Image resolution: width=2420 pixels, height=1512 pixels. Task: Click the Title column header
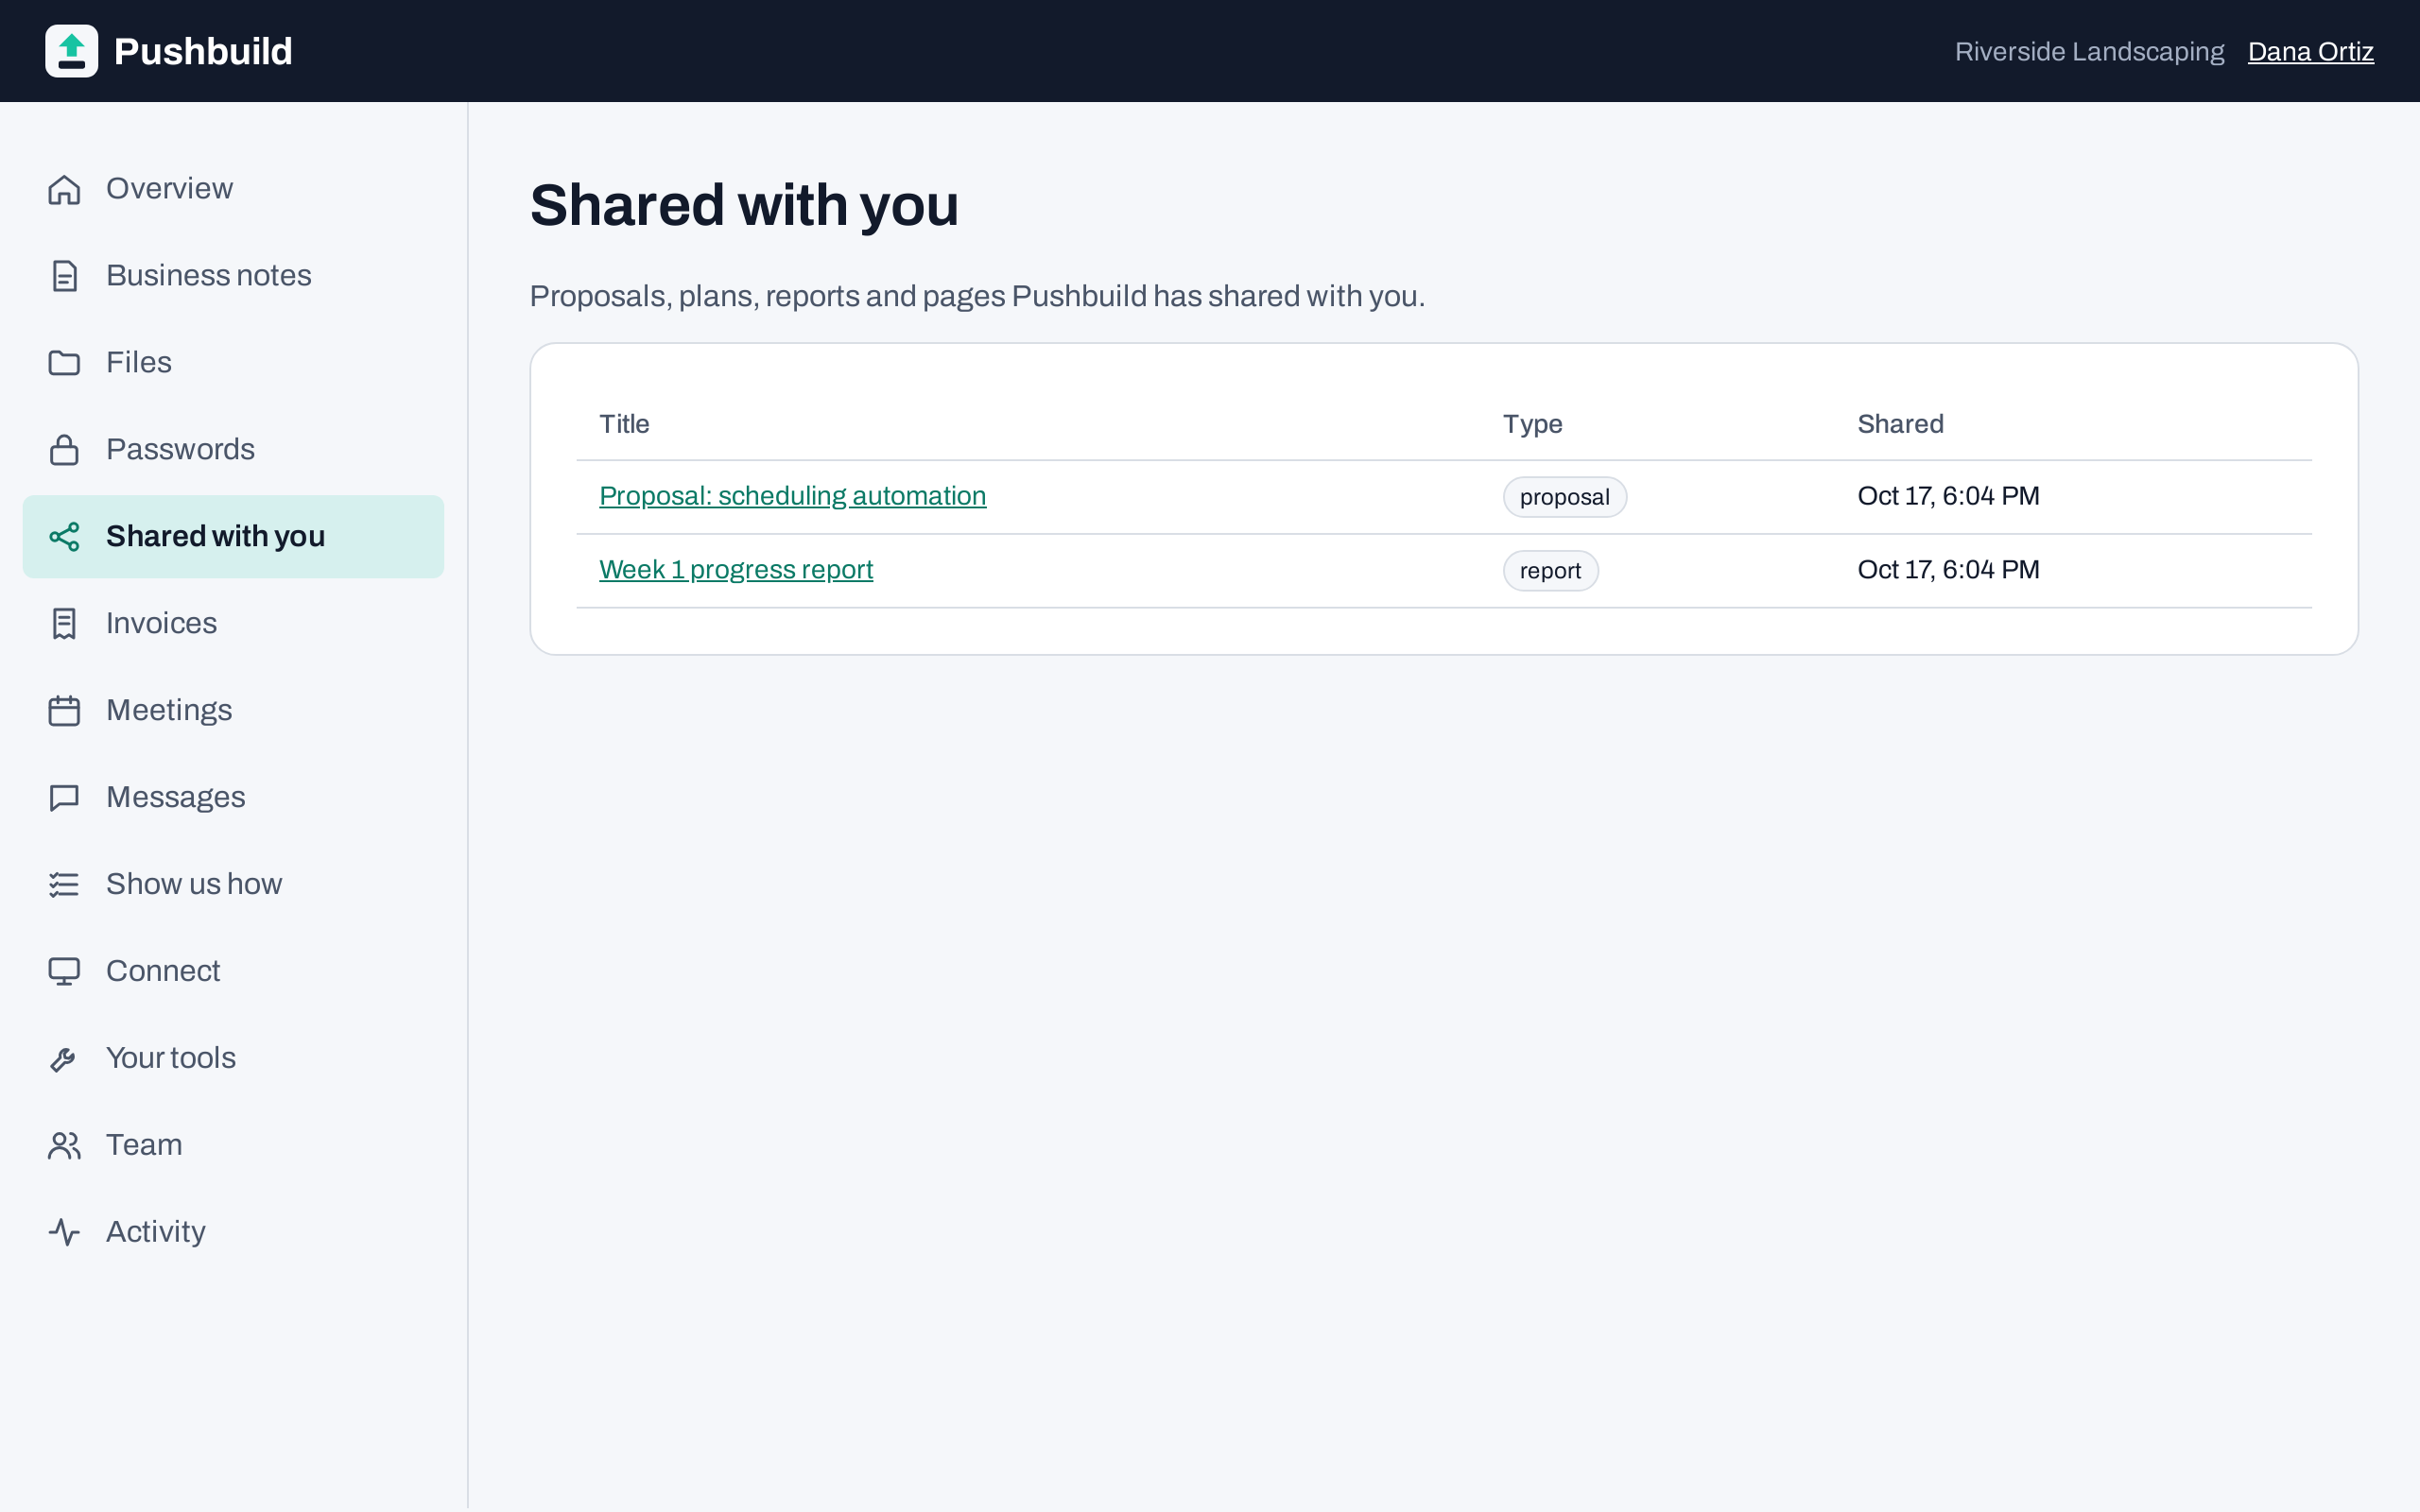coord(624,424)
